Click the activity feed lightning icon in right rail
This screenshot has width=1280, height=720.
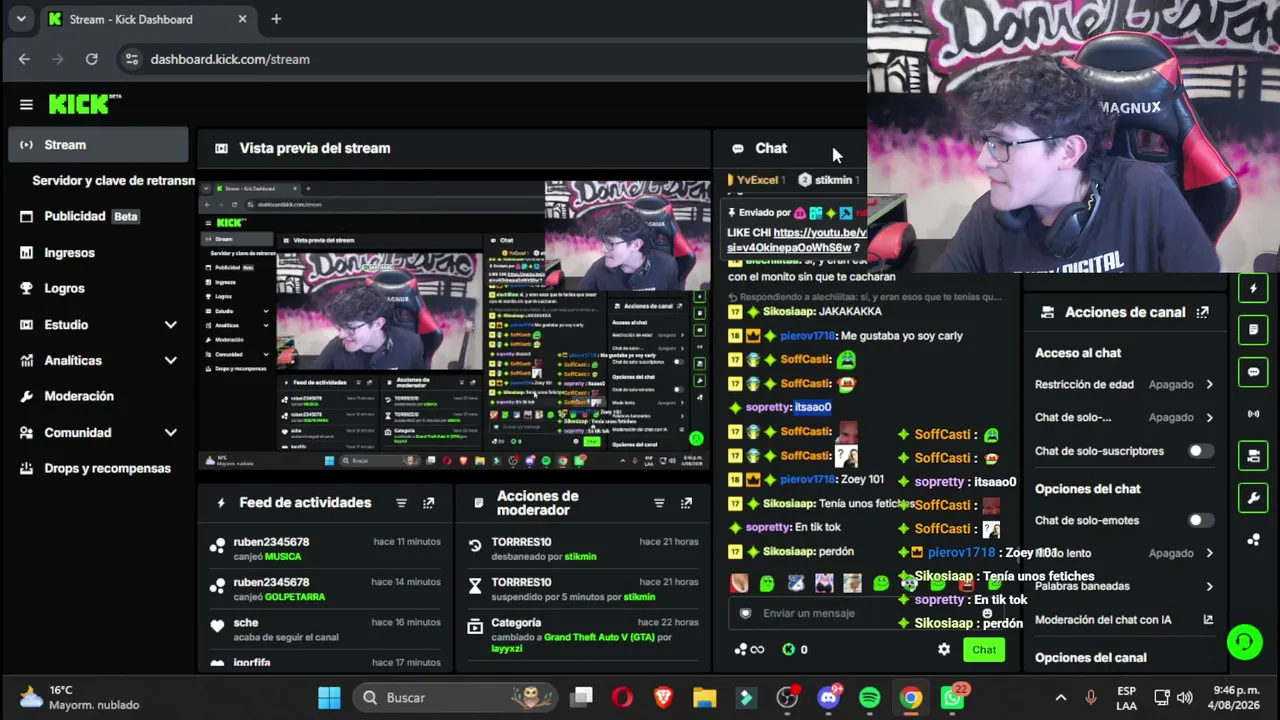pos(1253,289)
